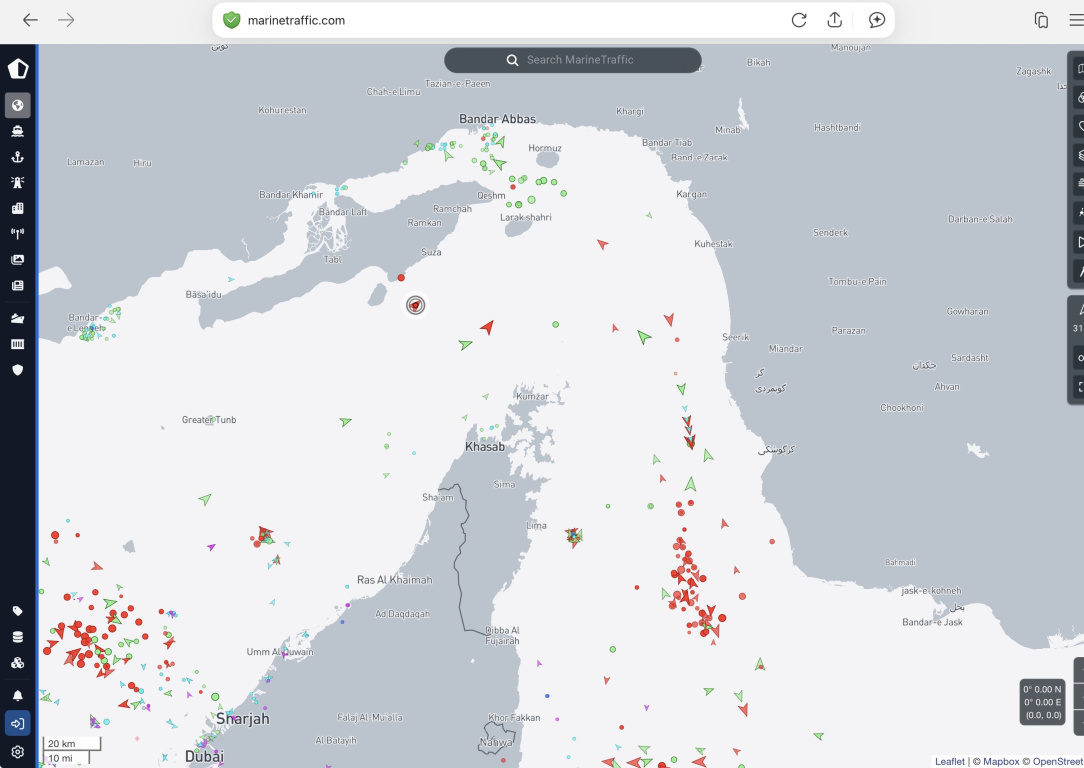Reload the page with refresh icon
The image size is (1084, 768).
pos(798,20)
